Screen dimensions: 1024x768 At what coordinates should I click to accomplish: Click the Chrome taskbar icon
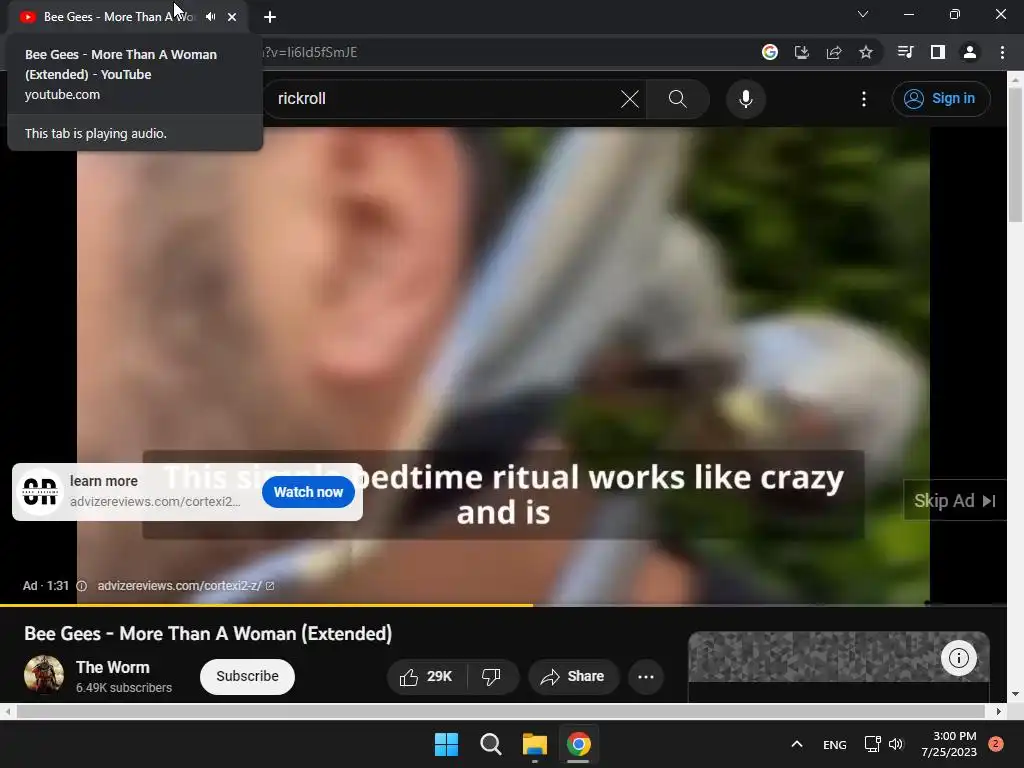tap(579, 744)
